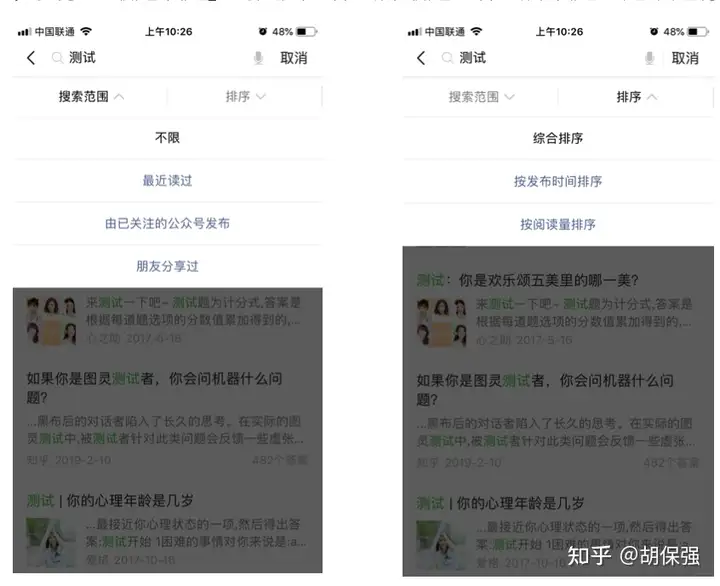This screenshot has width=720, height=586.
Task: Choose 按阅读量排序 sort option
Action: pyautogui.click(x=558, y=225)
